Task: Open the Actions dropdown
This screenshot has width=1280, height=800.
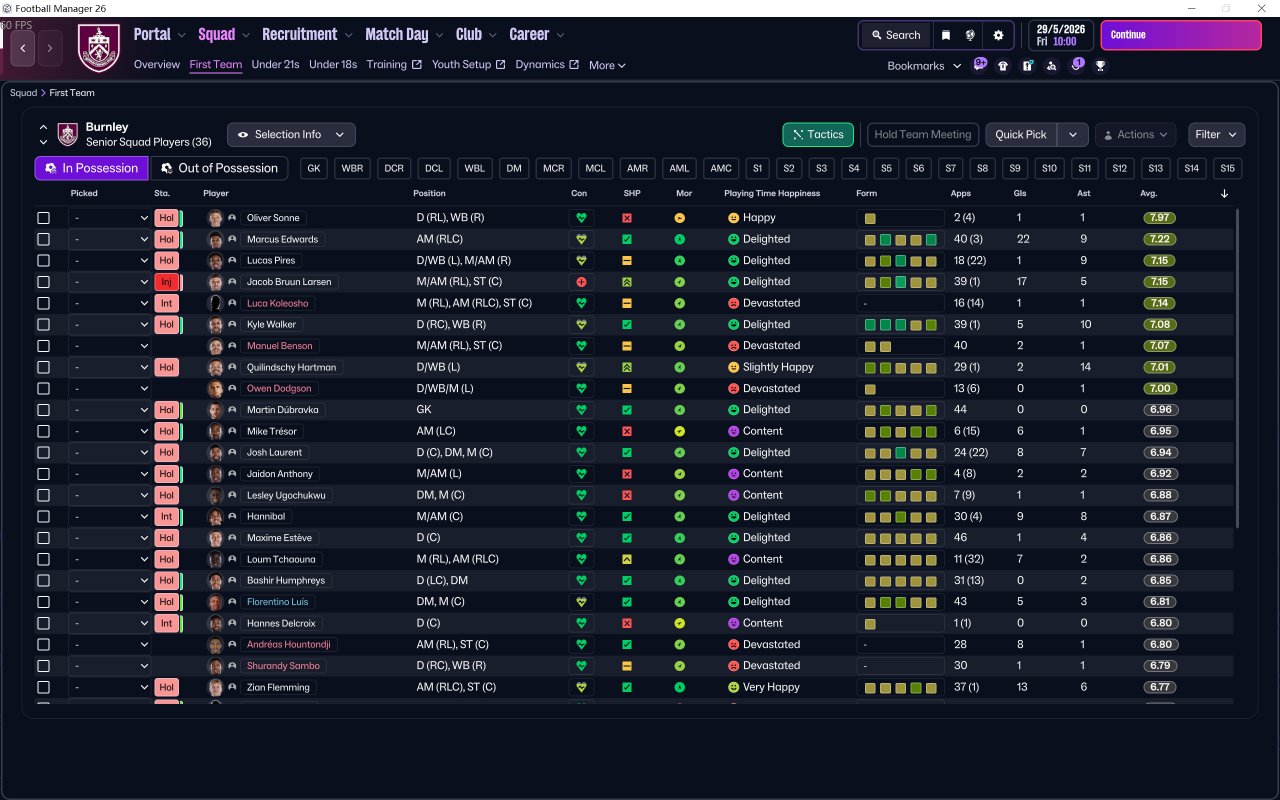Action: (x=1135, y=135)
